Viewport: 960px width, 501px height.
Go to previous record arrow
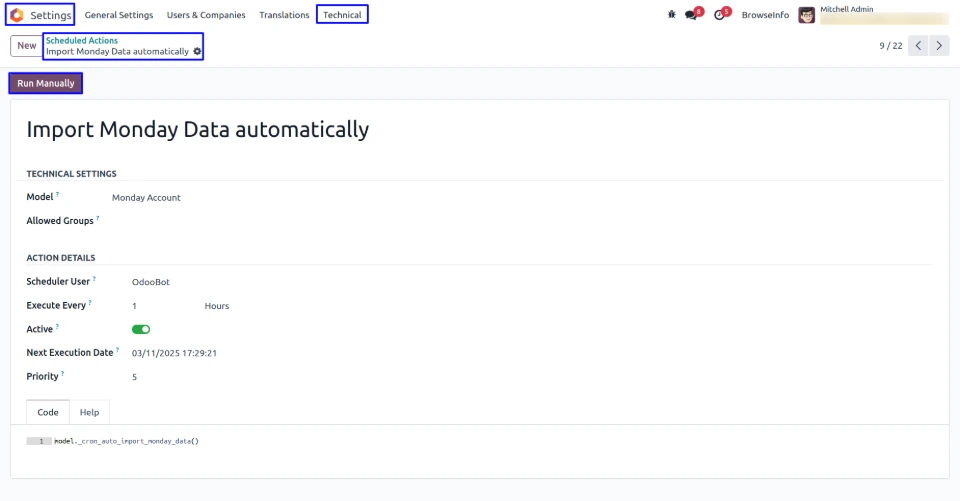tap(918, 46)
